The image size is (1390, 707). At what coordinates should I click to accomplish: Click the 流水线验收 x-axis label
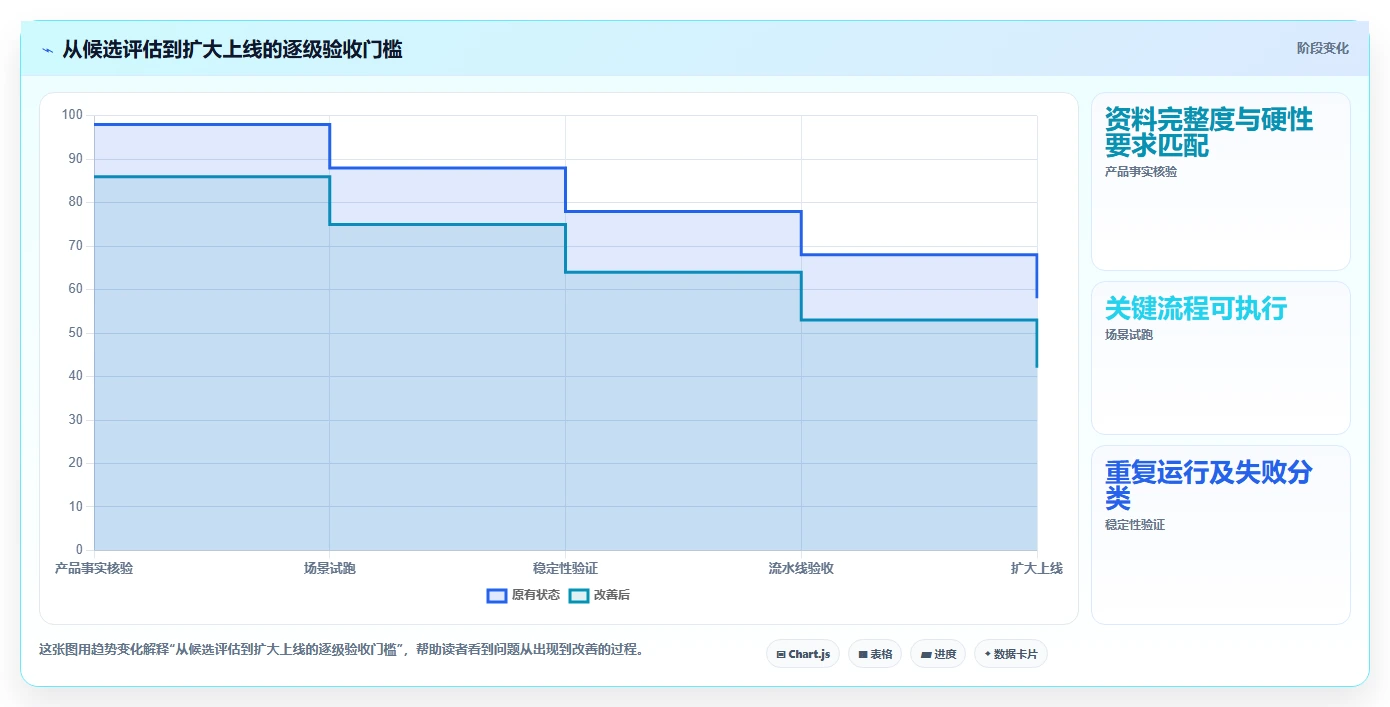tap(801, 568)
